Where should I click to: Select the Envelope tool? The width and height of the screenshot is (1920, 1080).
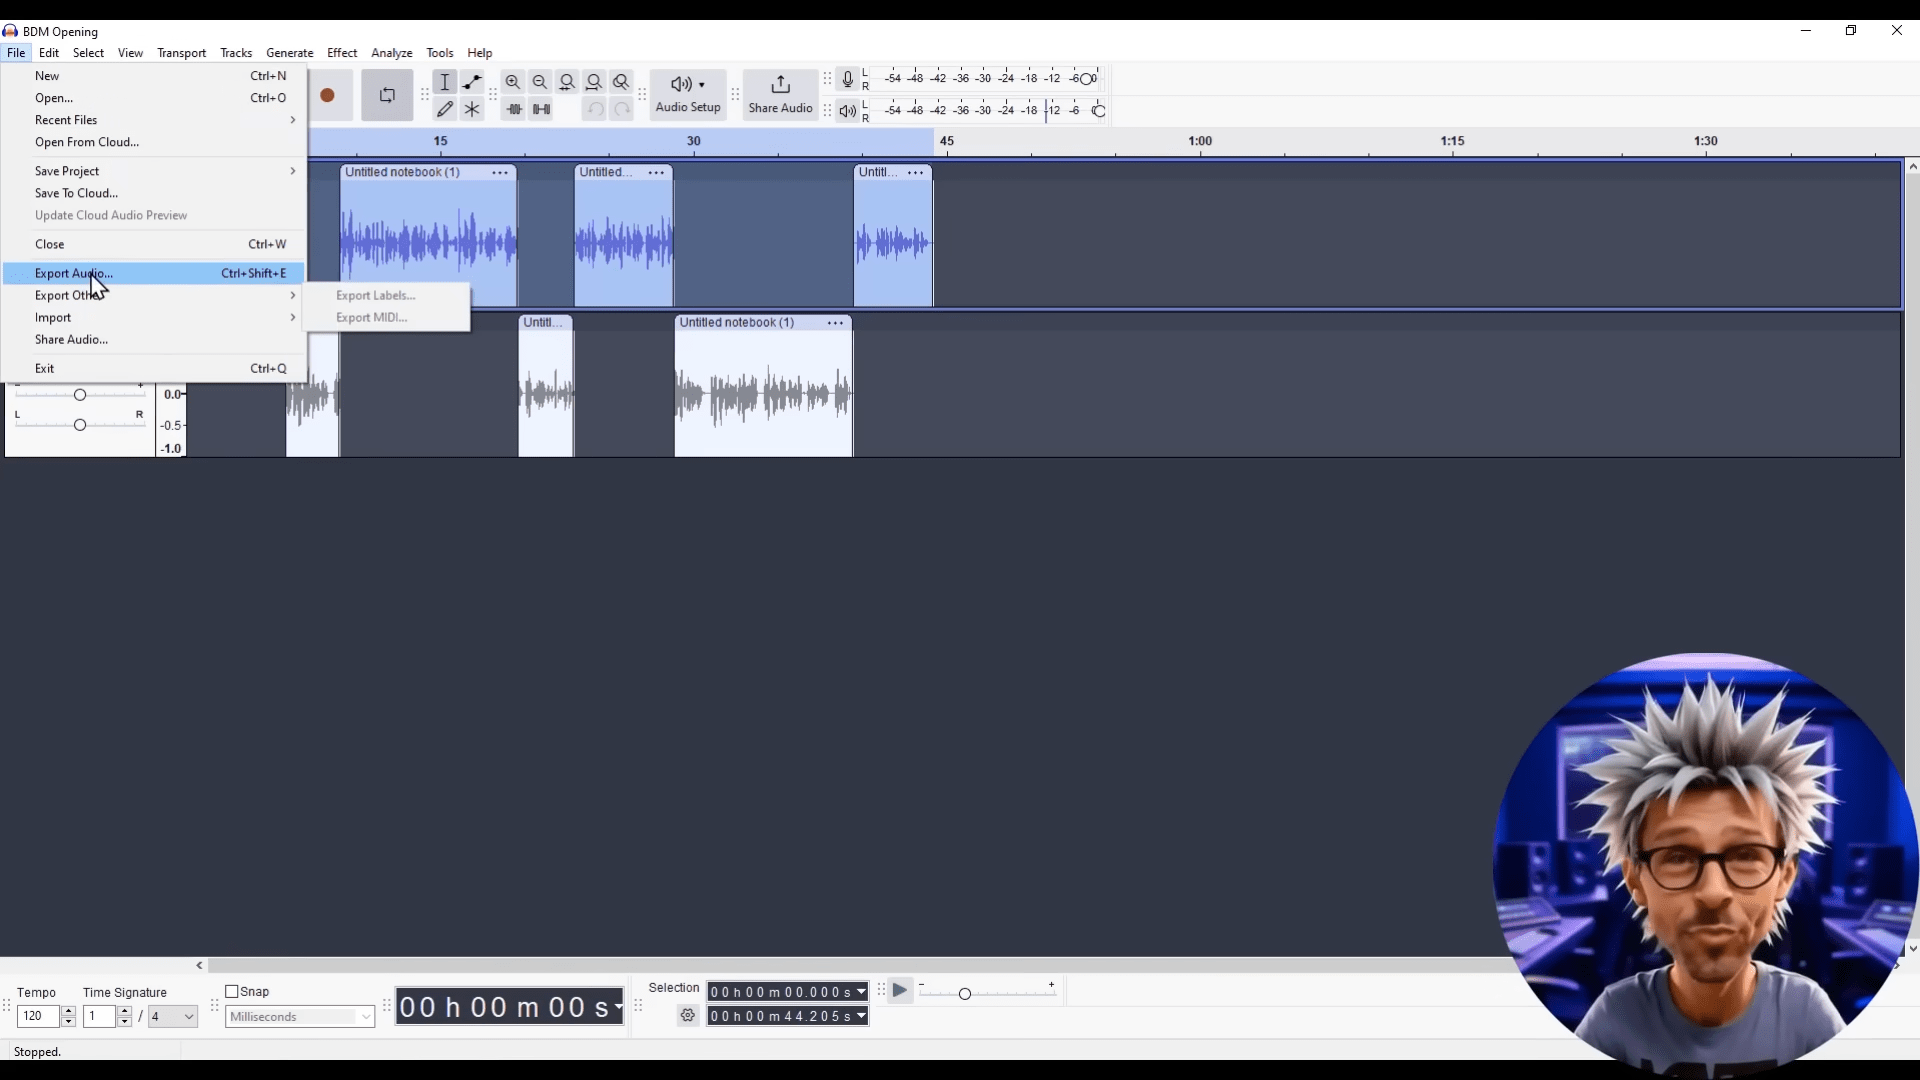pyautogui.click(x=472, y=82)
